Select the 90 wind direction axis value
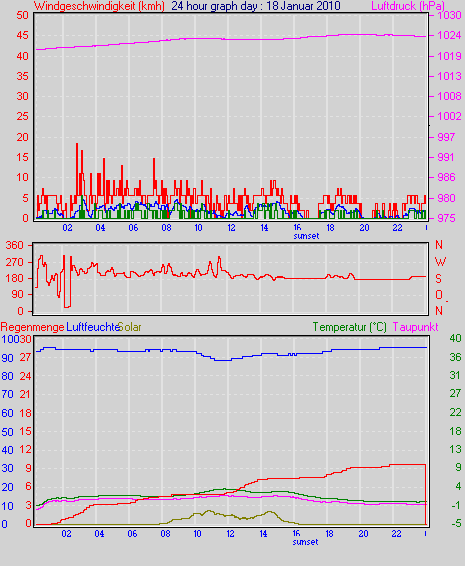This screenshot has height=566, width=465. pyautogui.click(x=17, y=295)
